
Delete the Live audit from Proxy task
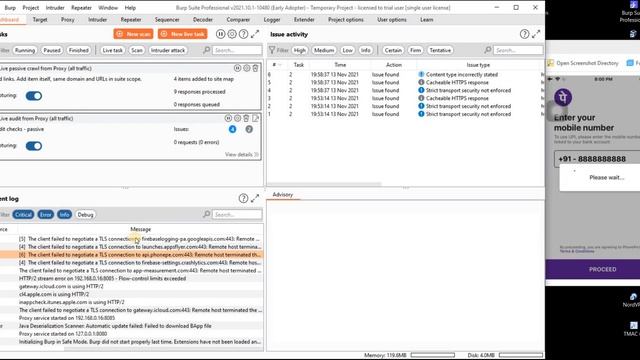(x=246, y=118)
